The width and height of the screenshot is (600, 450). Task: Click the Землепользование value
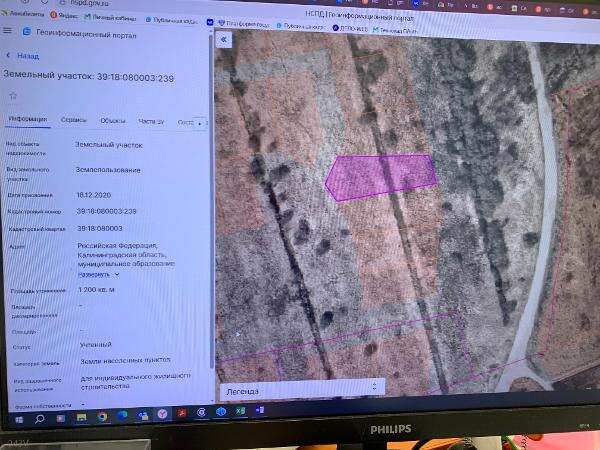click(108, 170)
